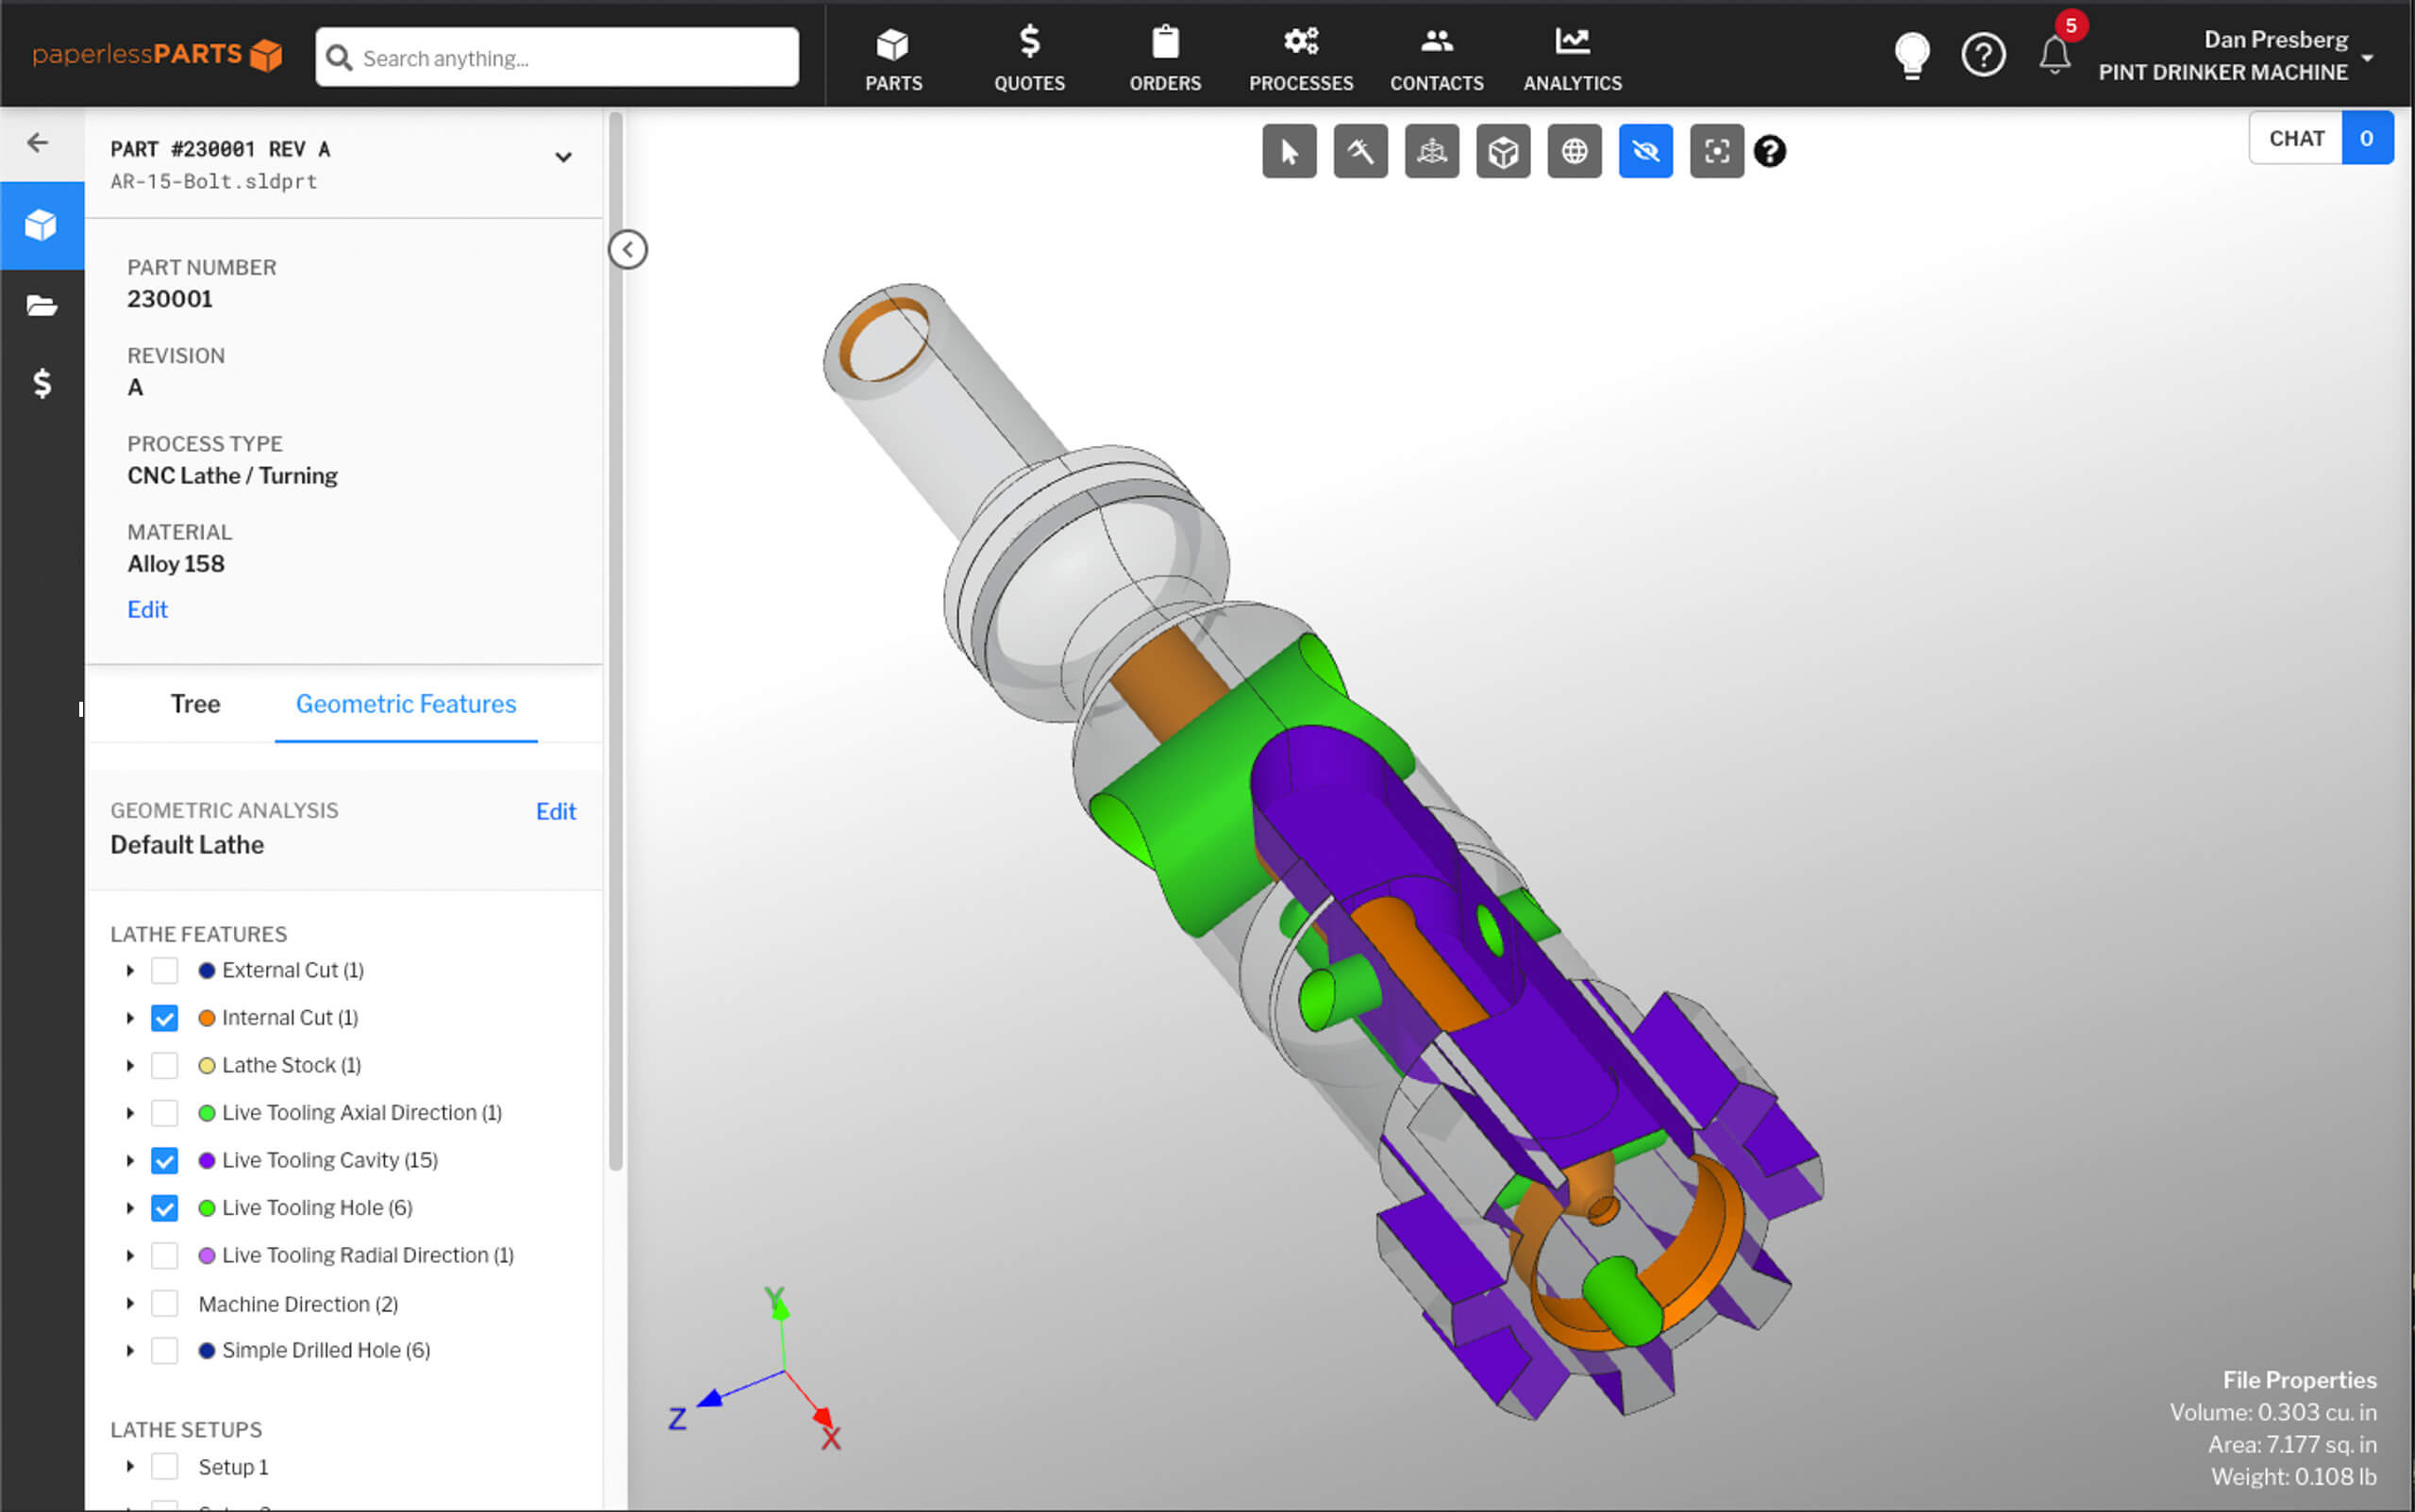
Task: Open notifications bell with 5 alerts
Action: [x=2055, y=52]
